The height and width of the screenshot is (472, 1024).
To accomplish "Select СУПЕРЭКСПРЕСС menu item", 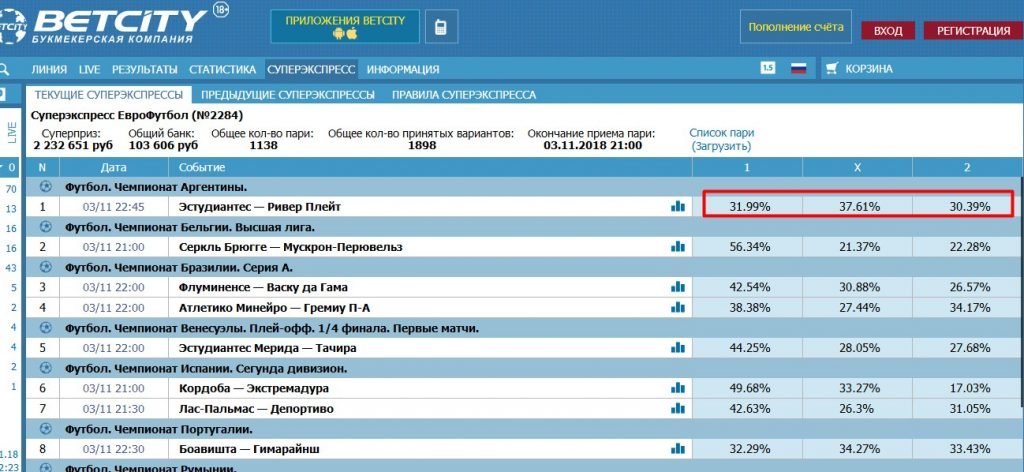I will [x=312, y=69].
